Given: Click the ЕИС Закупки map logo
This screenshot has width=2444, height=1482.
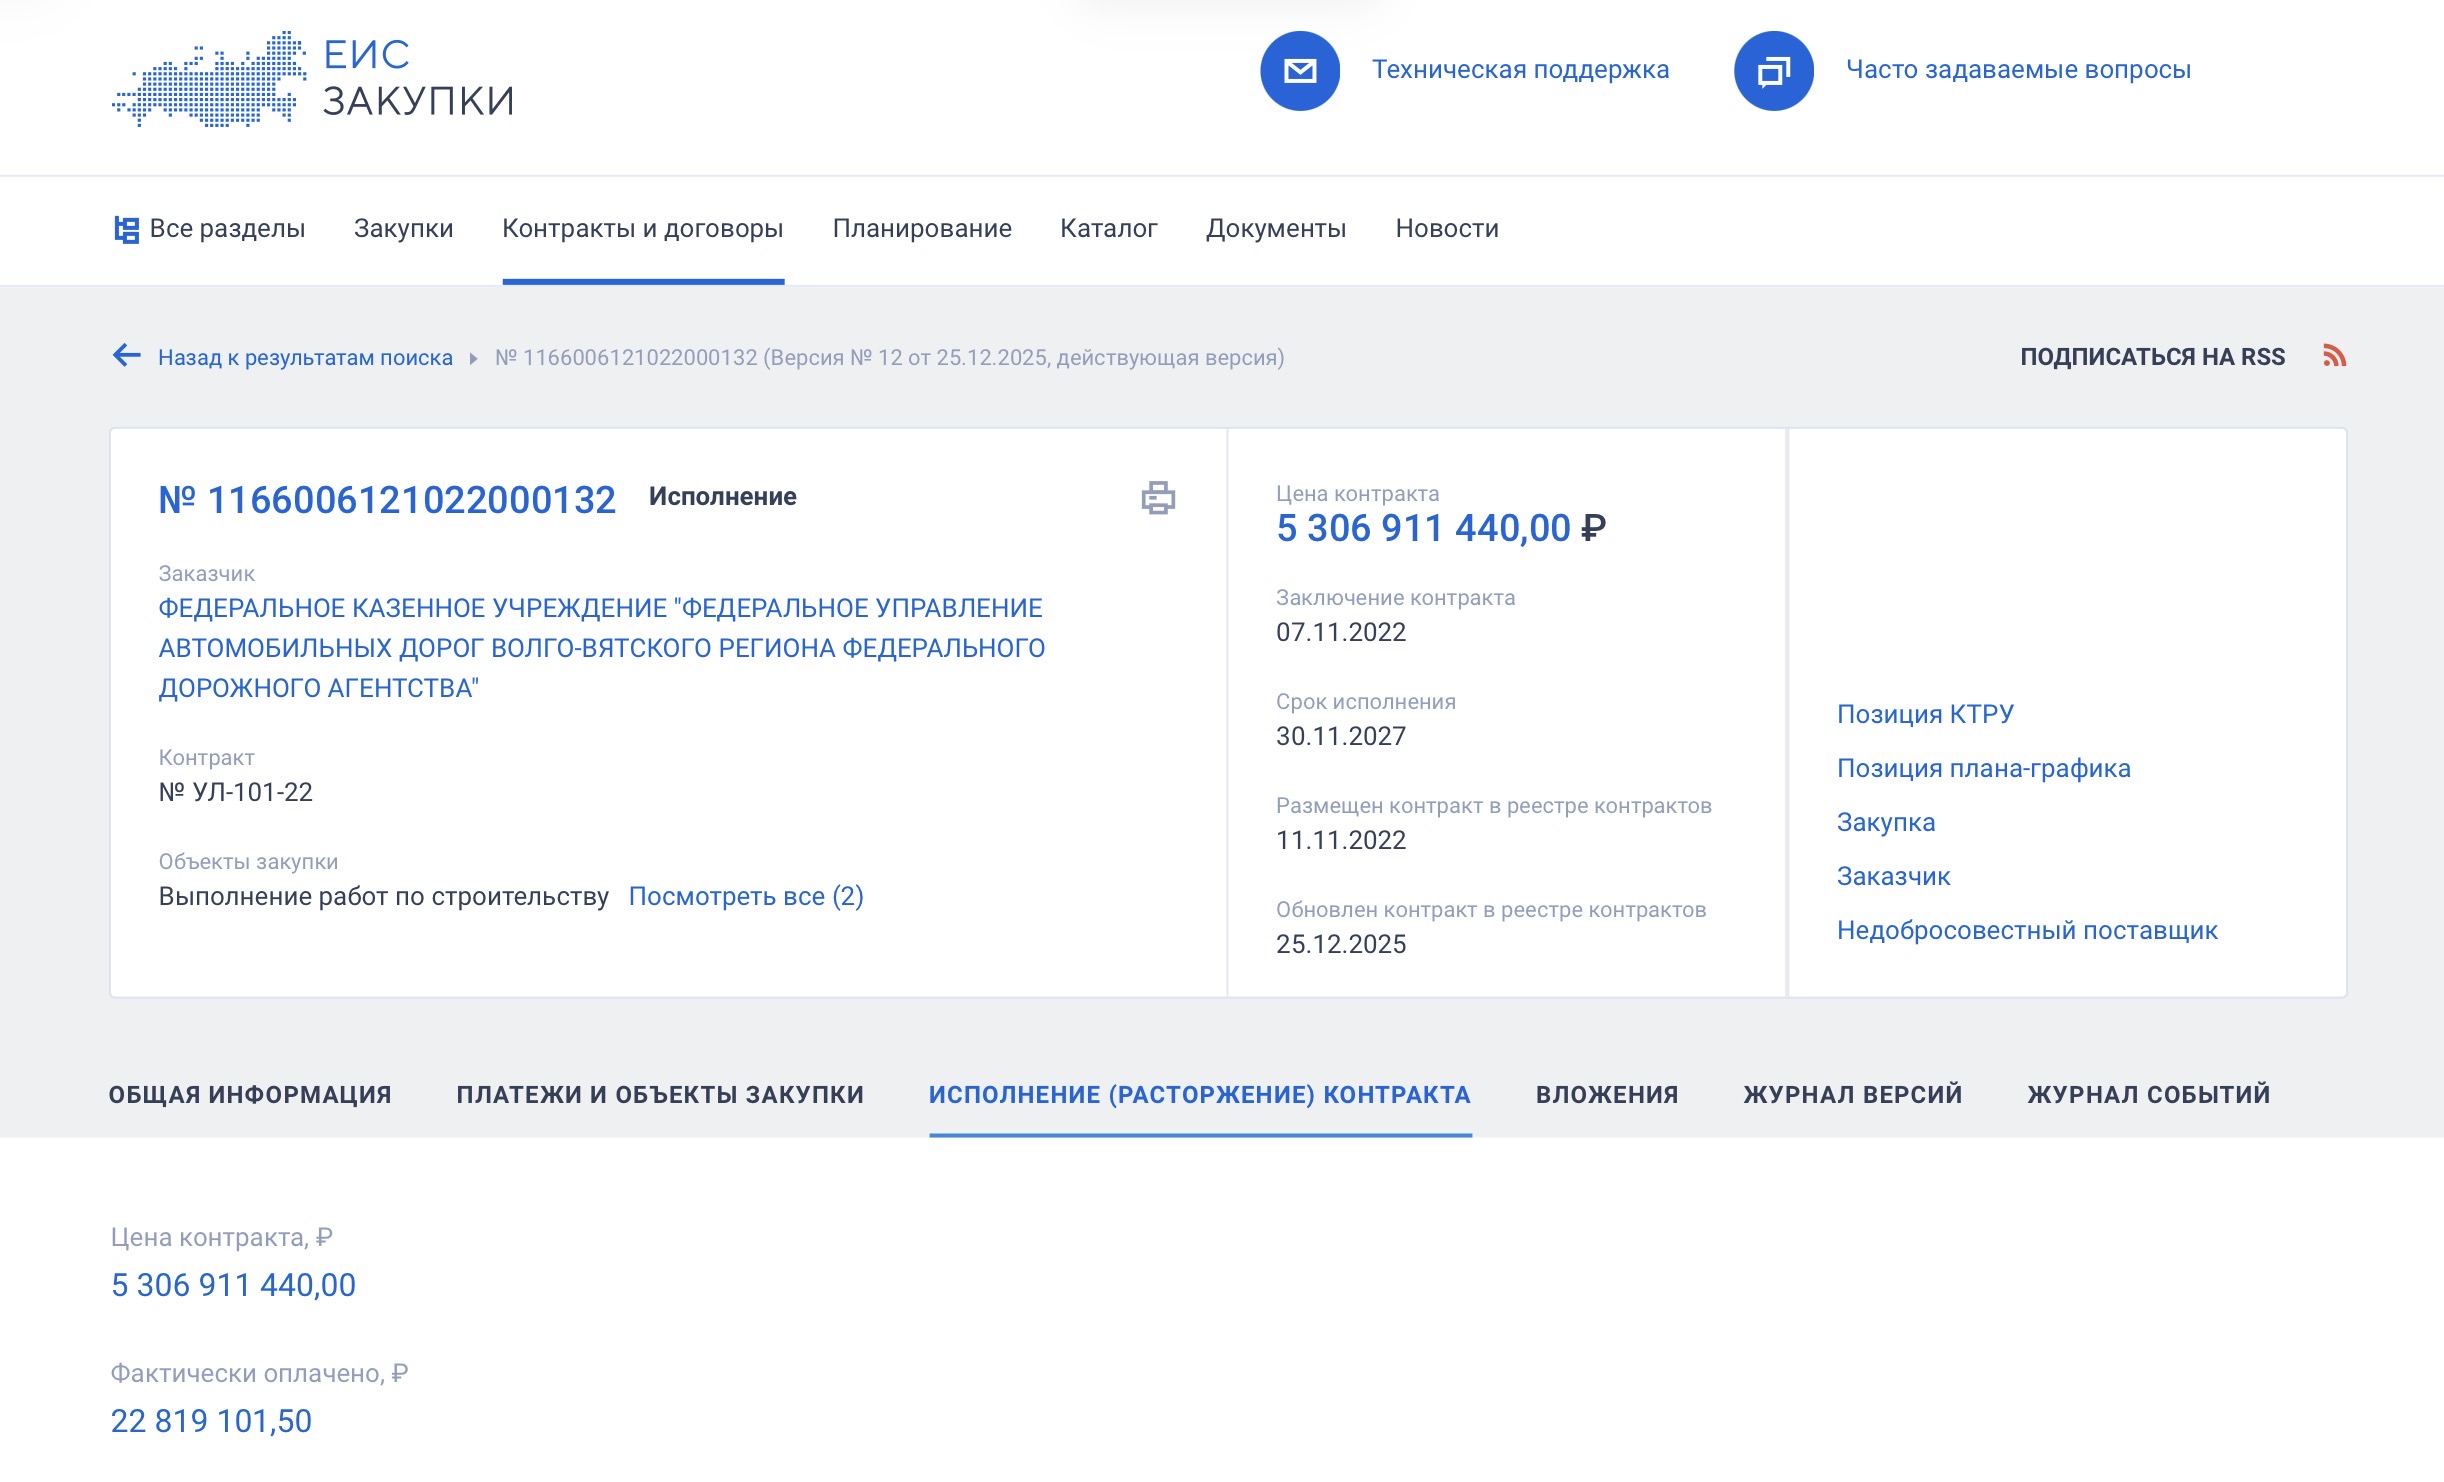Looking at the screenshot, I should 210,80.
